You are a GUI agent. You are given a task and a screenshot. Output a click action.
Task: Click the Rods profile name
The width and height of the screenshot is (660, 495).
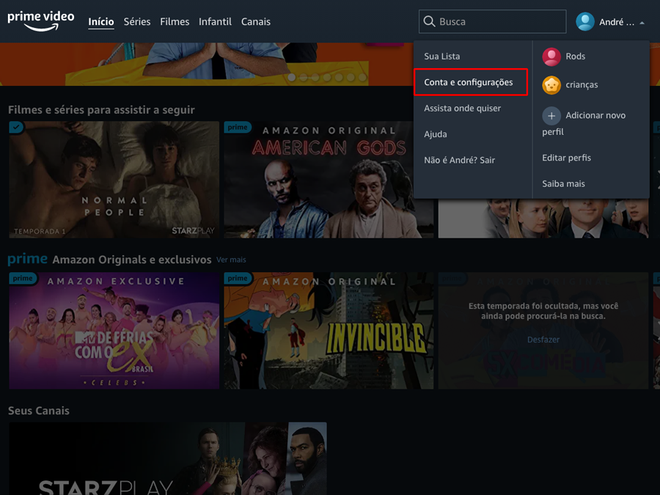[575, 56]
